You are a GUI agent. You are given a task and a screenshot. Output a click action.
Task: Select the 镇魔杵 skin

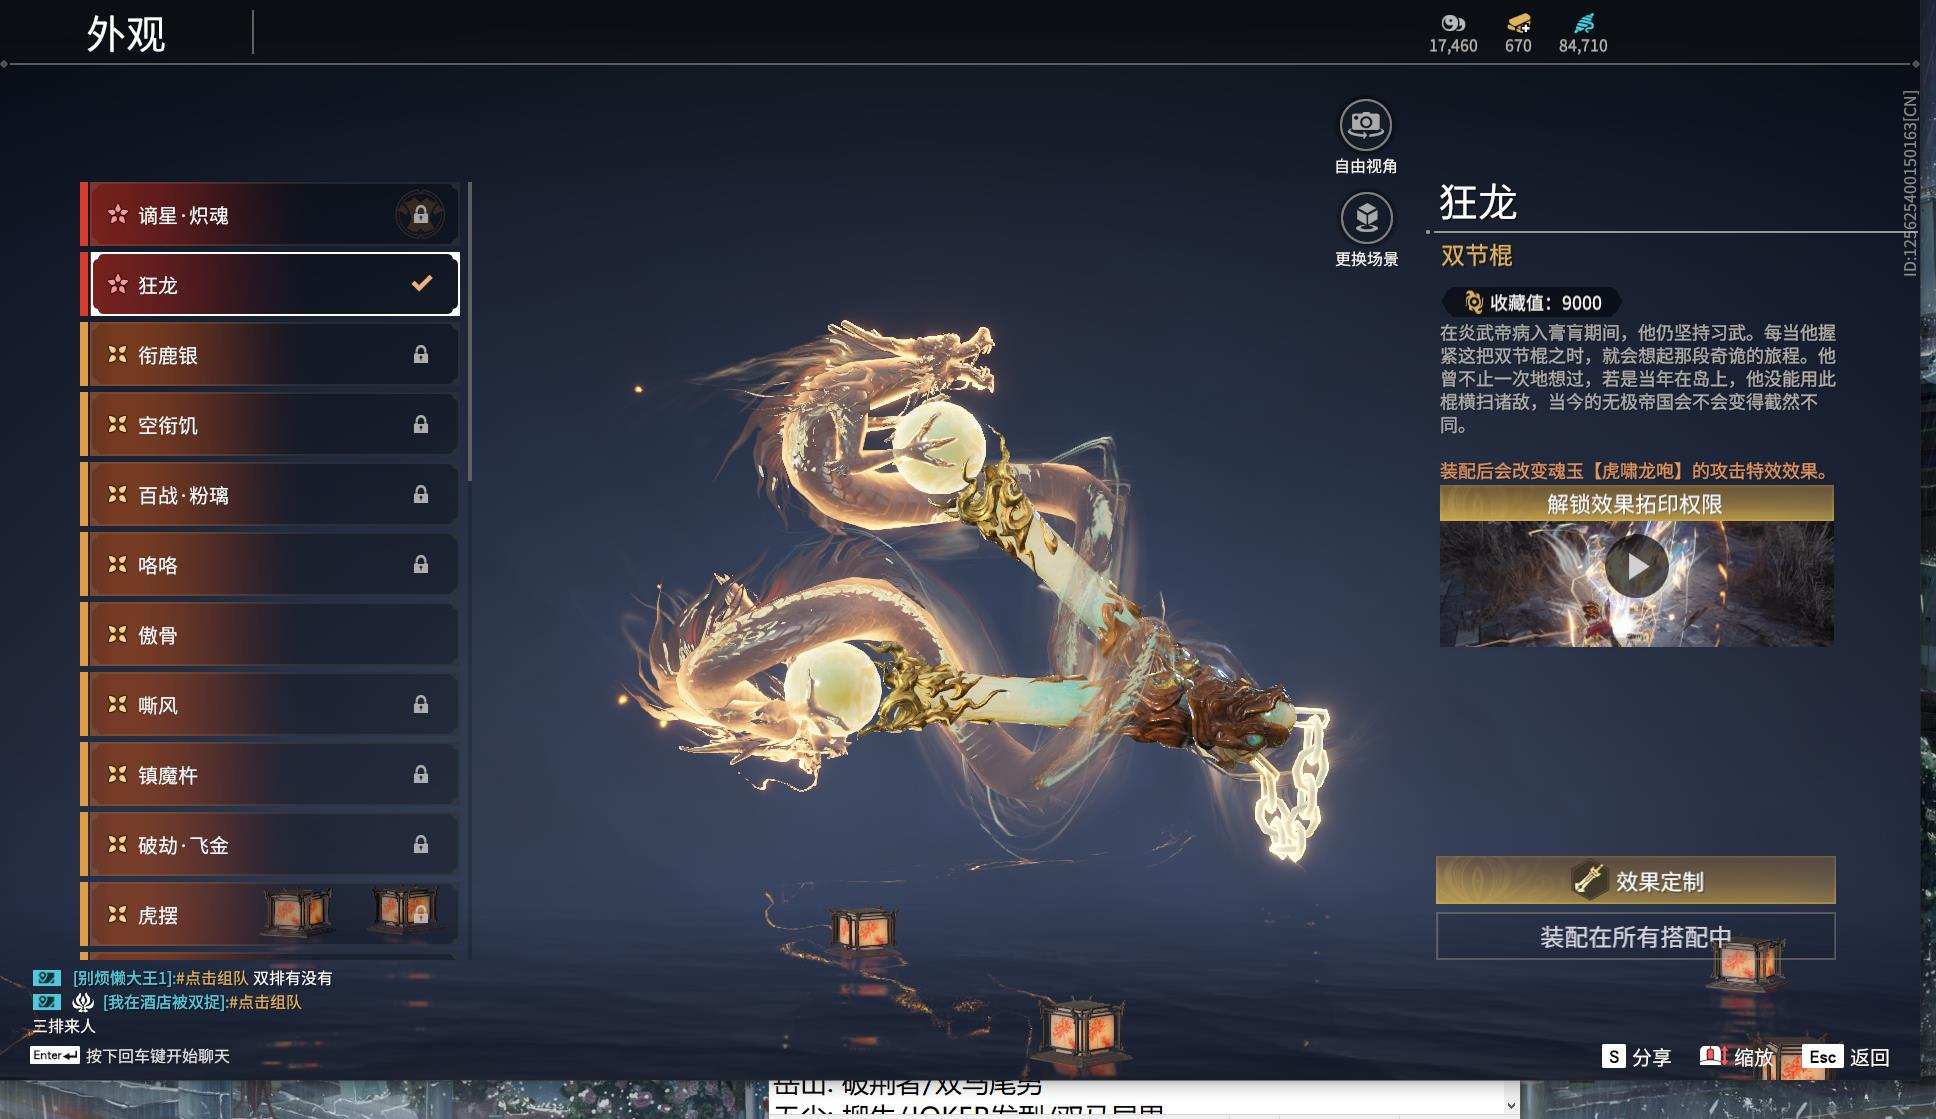coord(270,774)
